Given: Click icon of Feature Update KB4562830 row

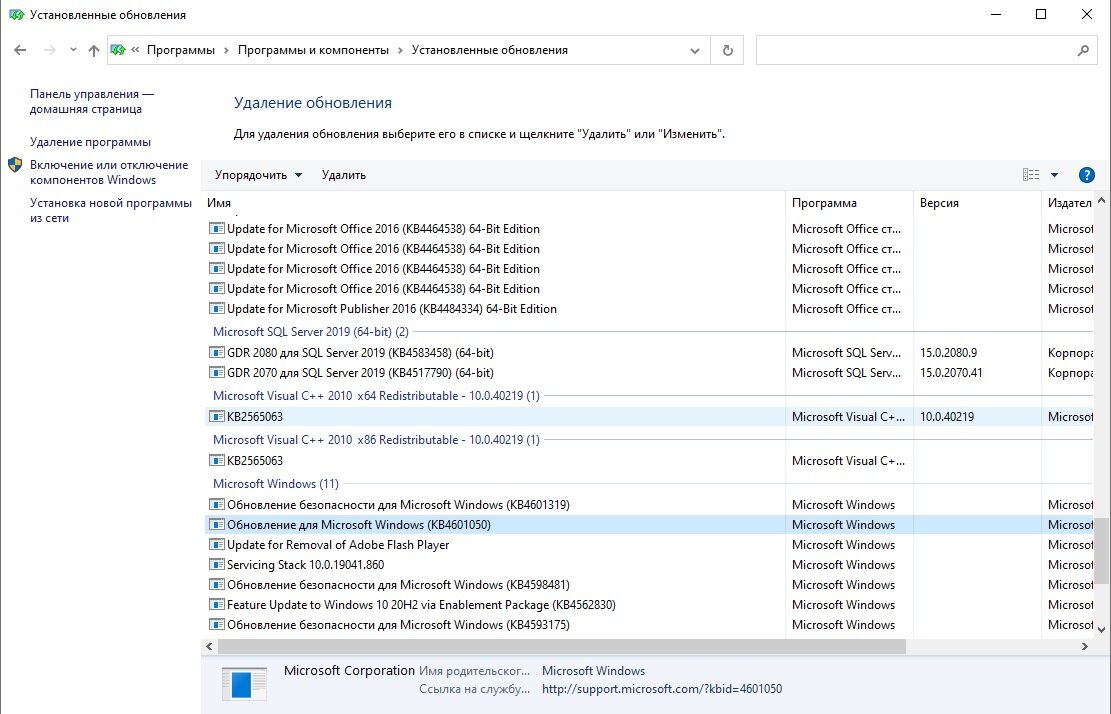Looking at the screenshot, I should pos(217,605).
